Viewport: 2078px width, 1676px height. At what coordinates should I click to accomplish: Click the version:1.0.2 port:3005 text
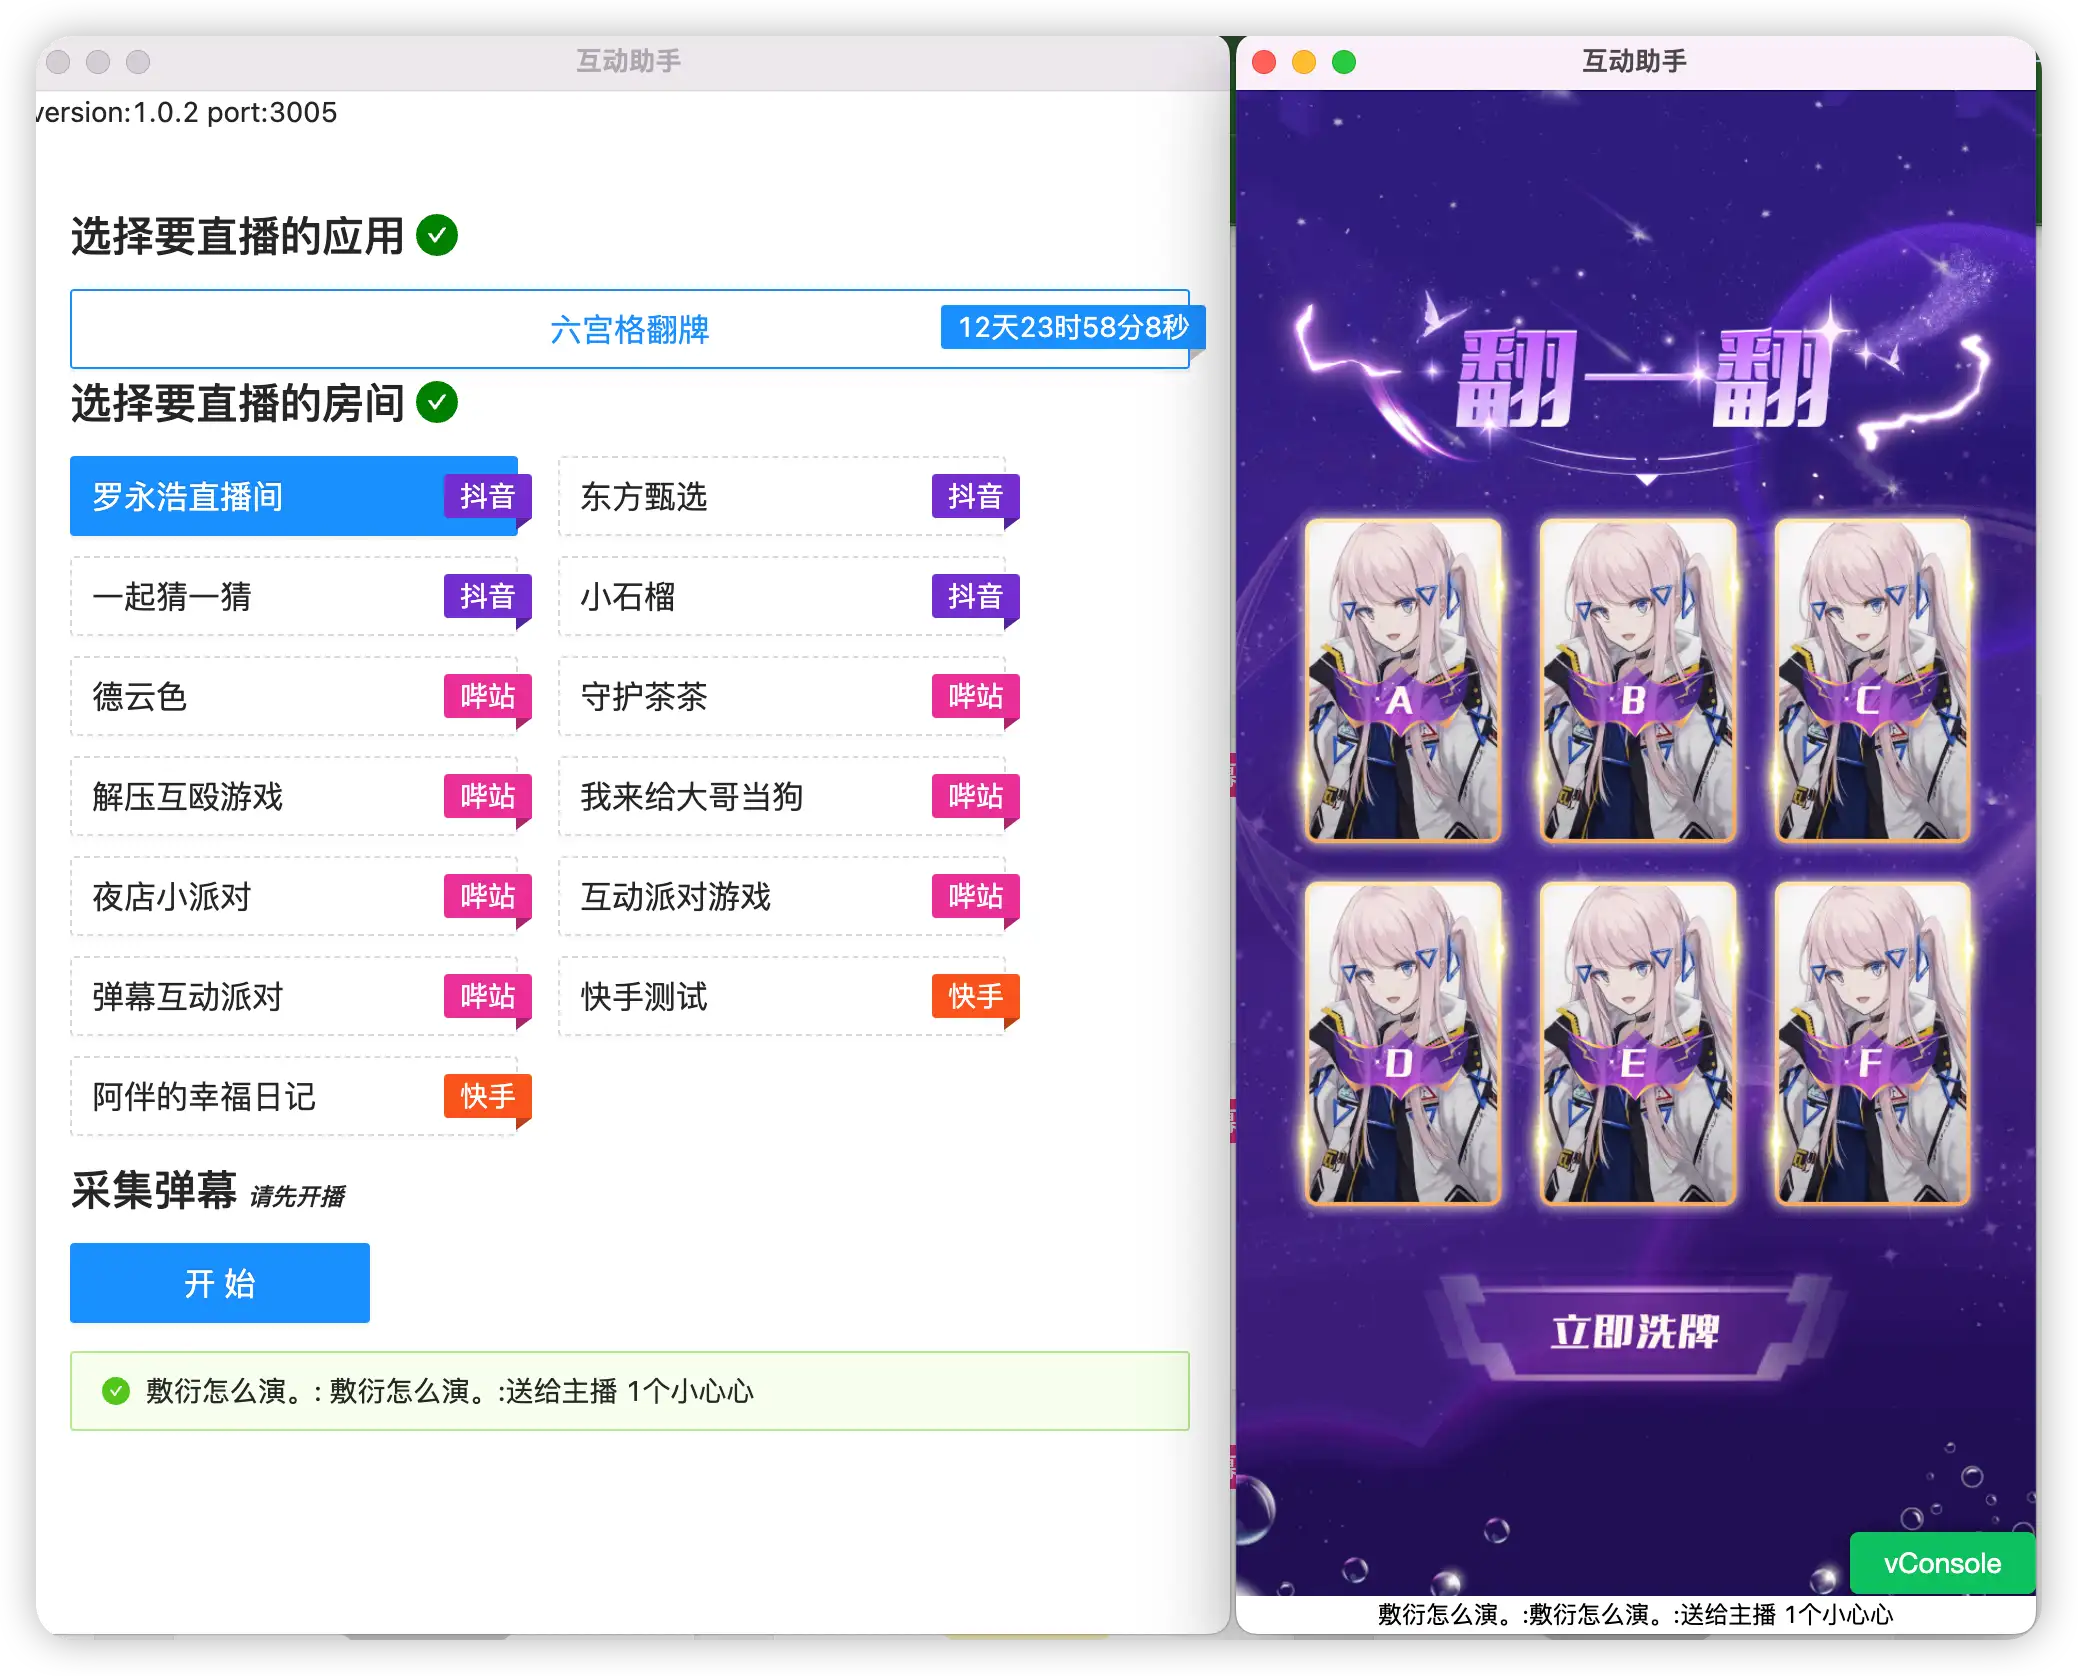[188, 112]
